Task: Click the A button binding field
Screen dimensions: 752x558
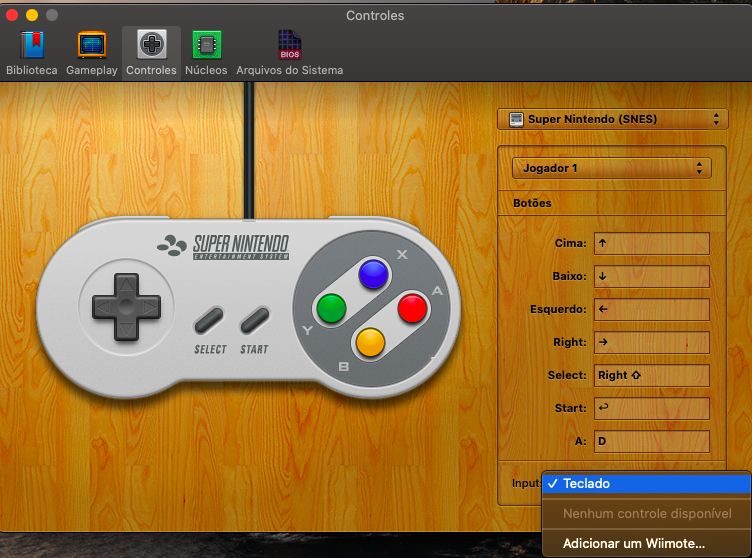Action: tap(651, 441)
